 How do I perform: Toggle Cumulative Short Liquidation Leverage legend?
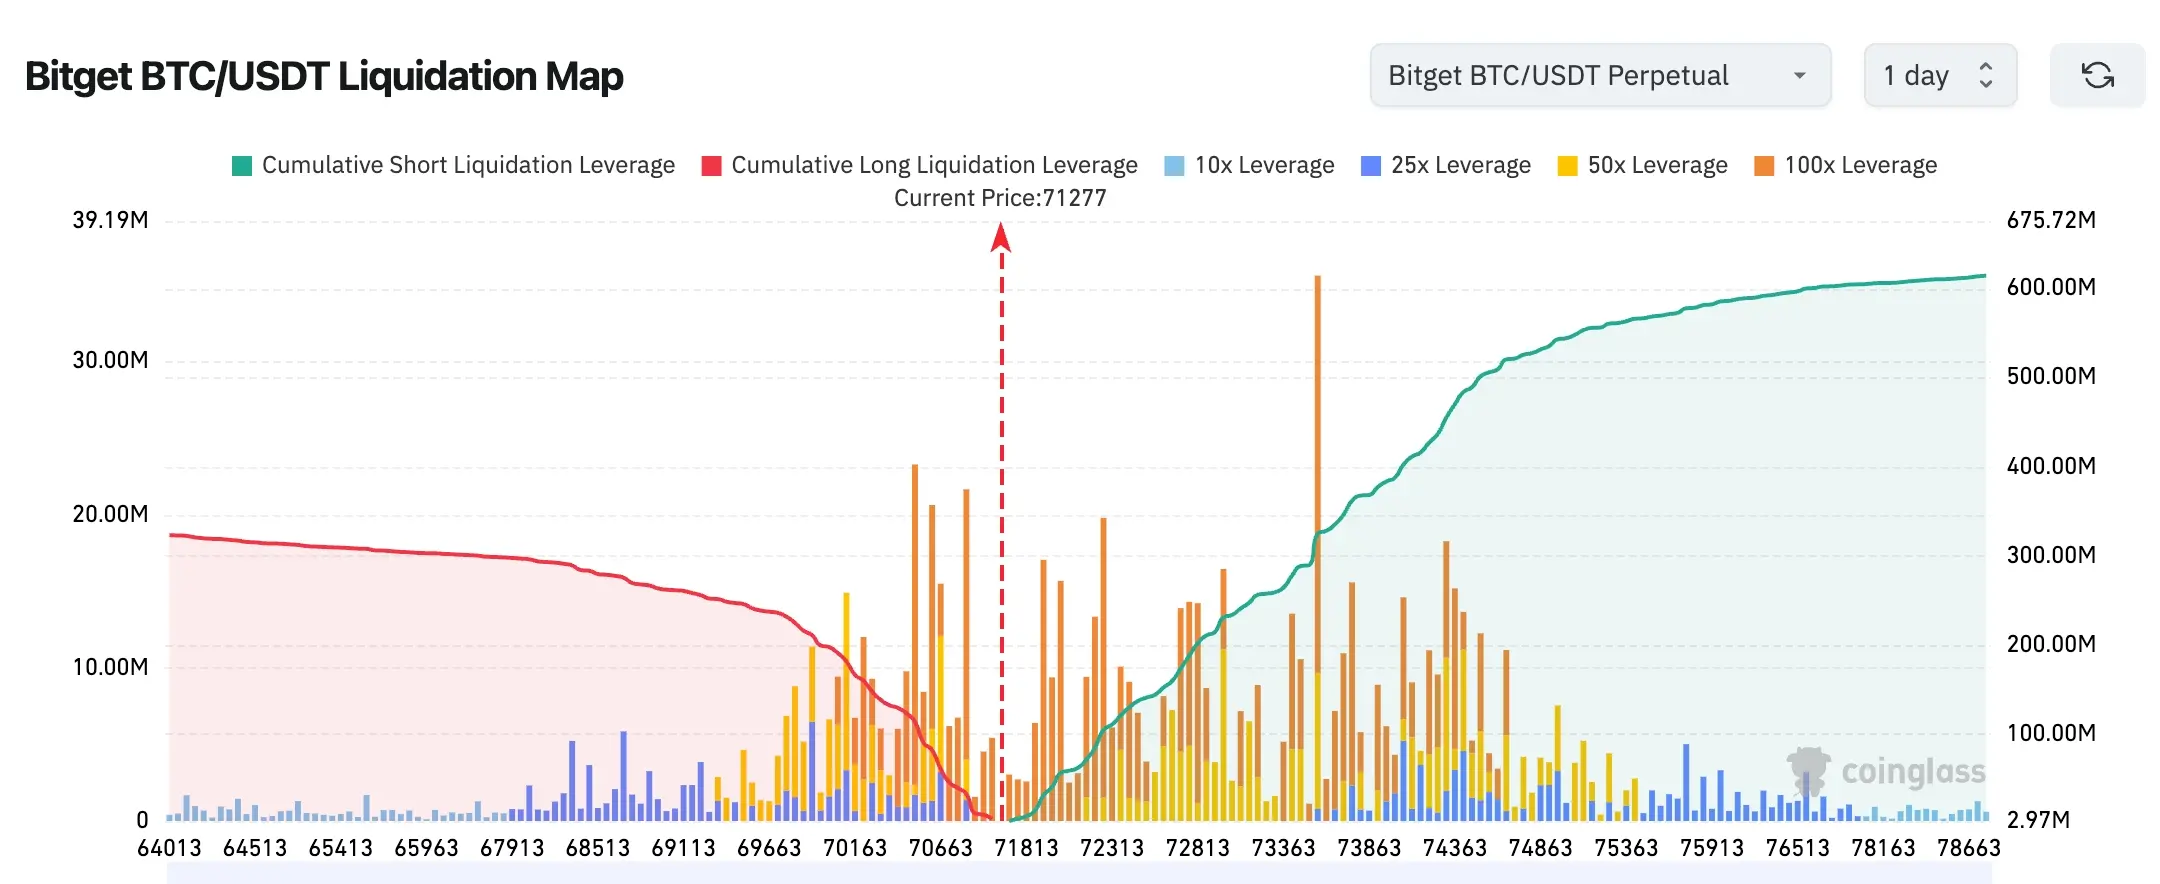coord(453,165)
